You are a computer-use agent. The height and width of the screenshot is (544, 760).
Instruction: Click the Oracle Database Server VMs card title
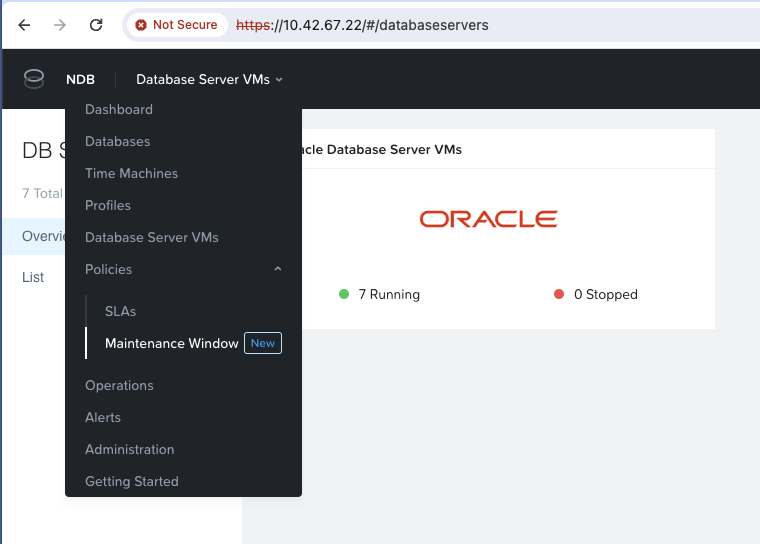(382, 149)
